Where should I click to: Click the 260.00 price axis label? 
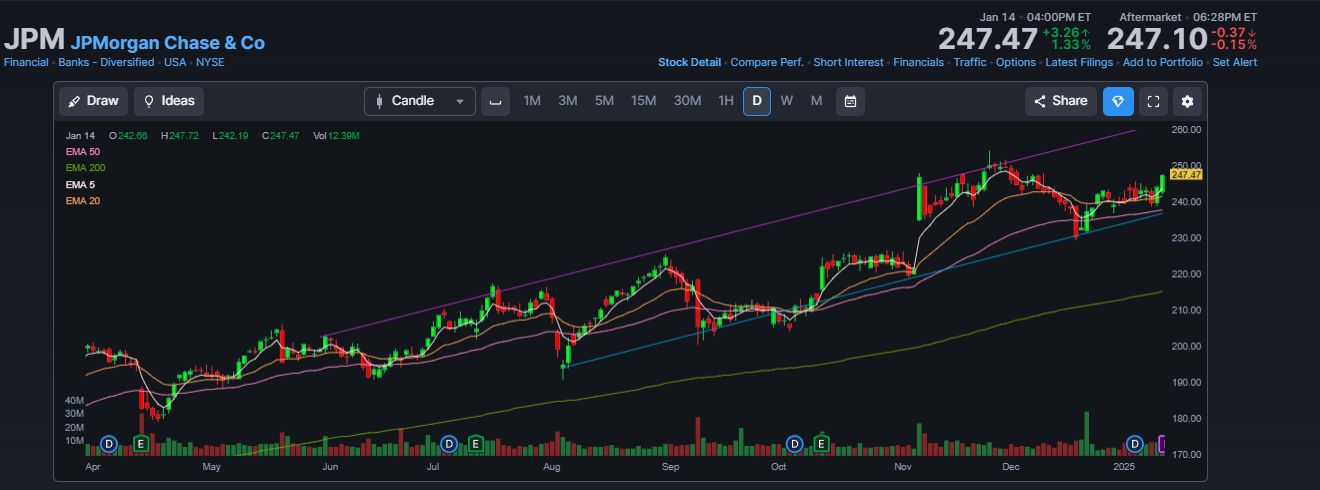[1186, 130]
